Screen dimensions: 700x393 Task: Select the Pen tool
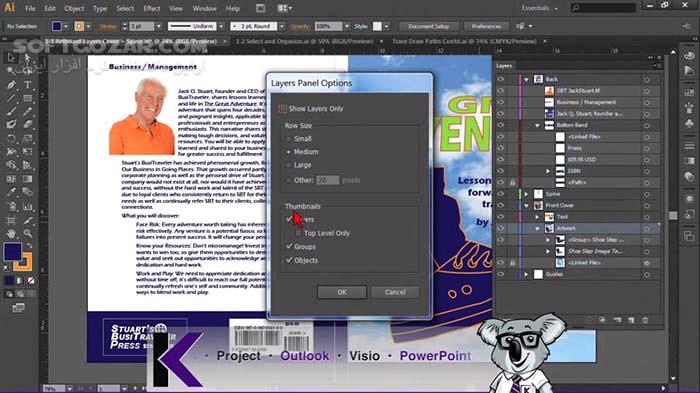click(11, 84)
